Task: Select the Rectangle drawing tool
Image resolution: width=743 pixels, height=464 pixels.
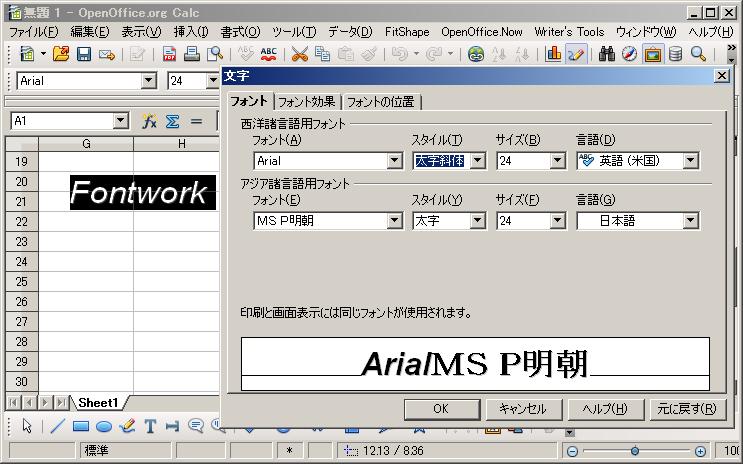Action: pyautogui.click(x=81, y=426)
